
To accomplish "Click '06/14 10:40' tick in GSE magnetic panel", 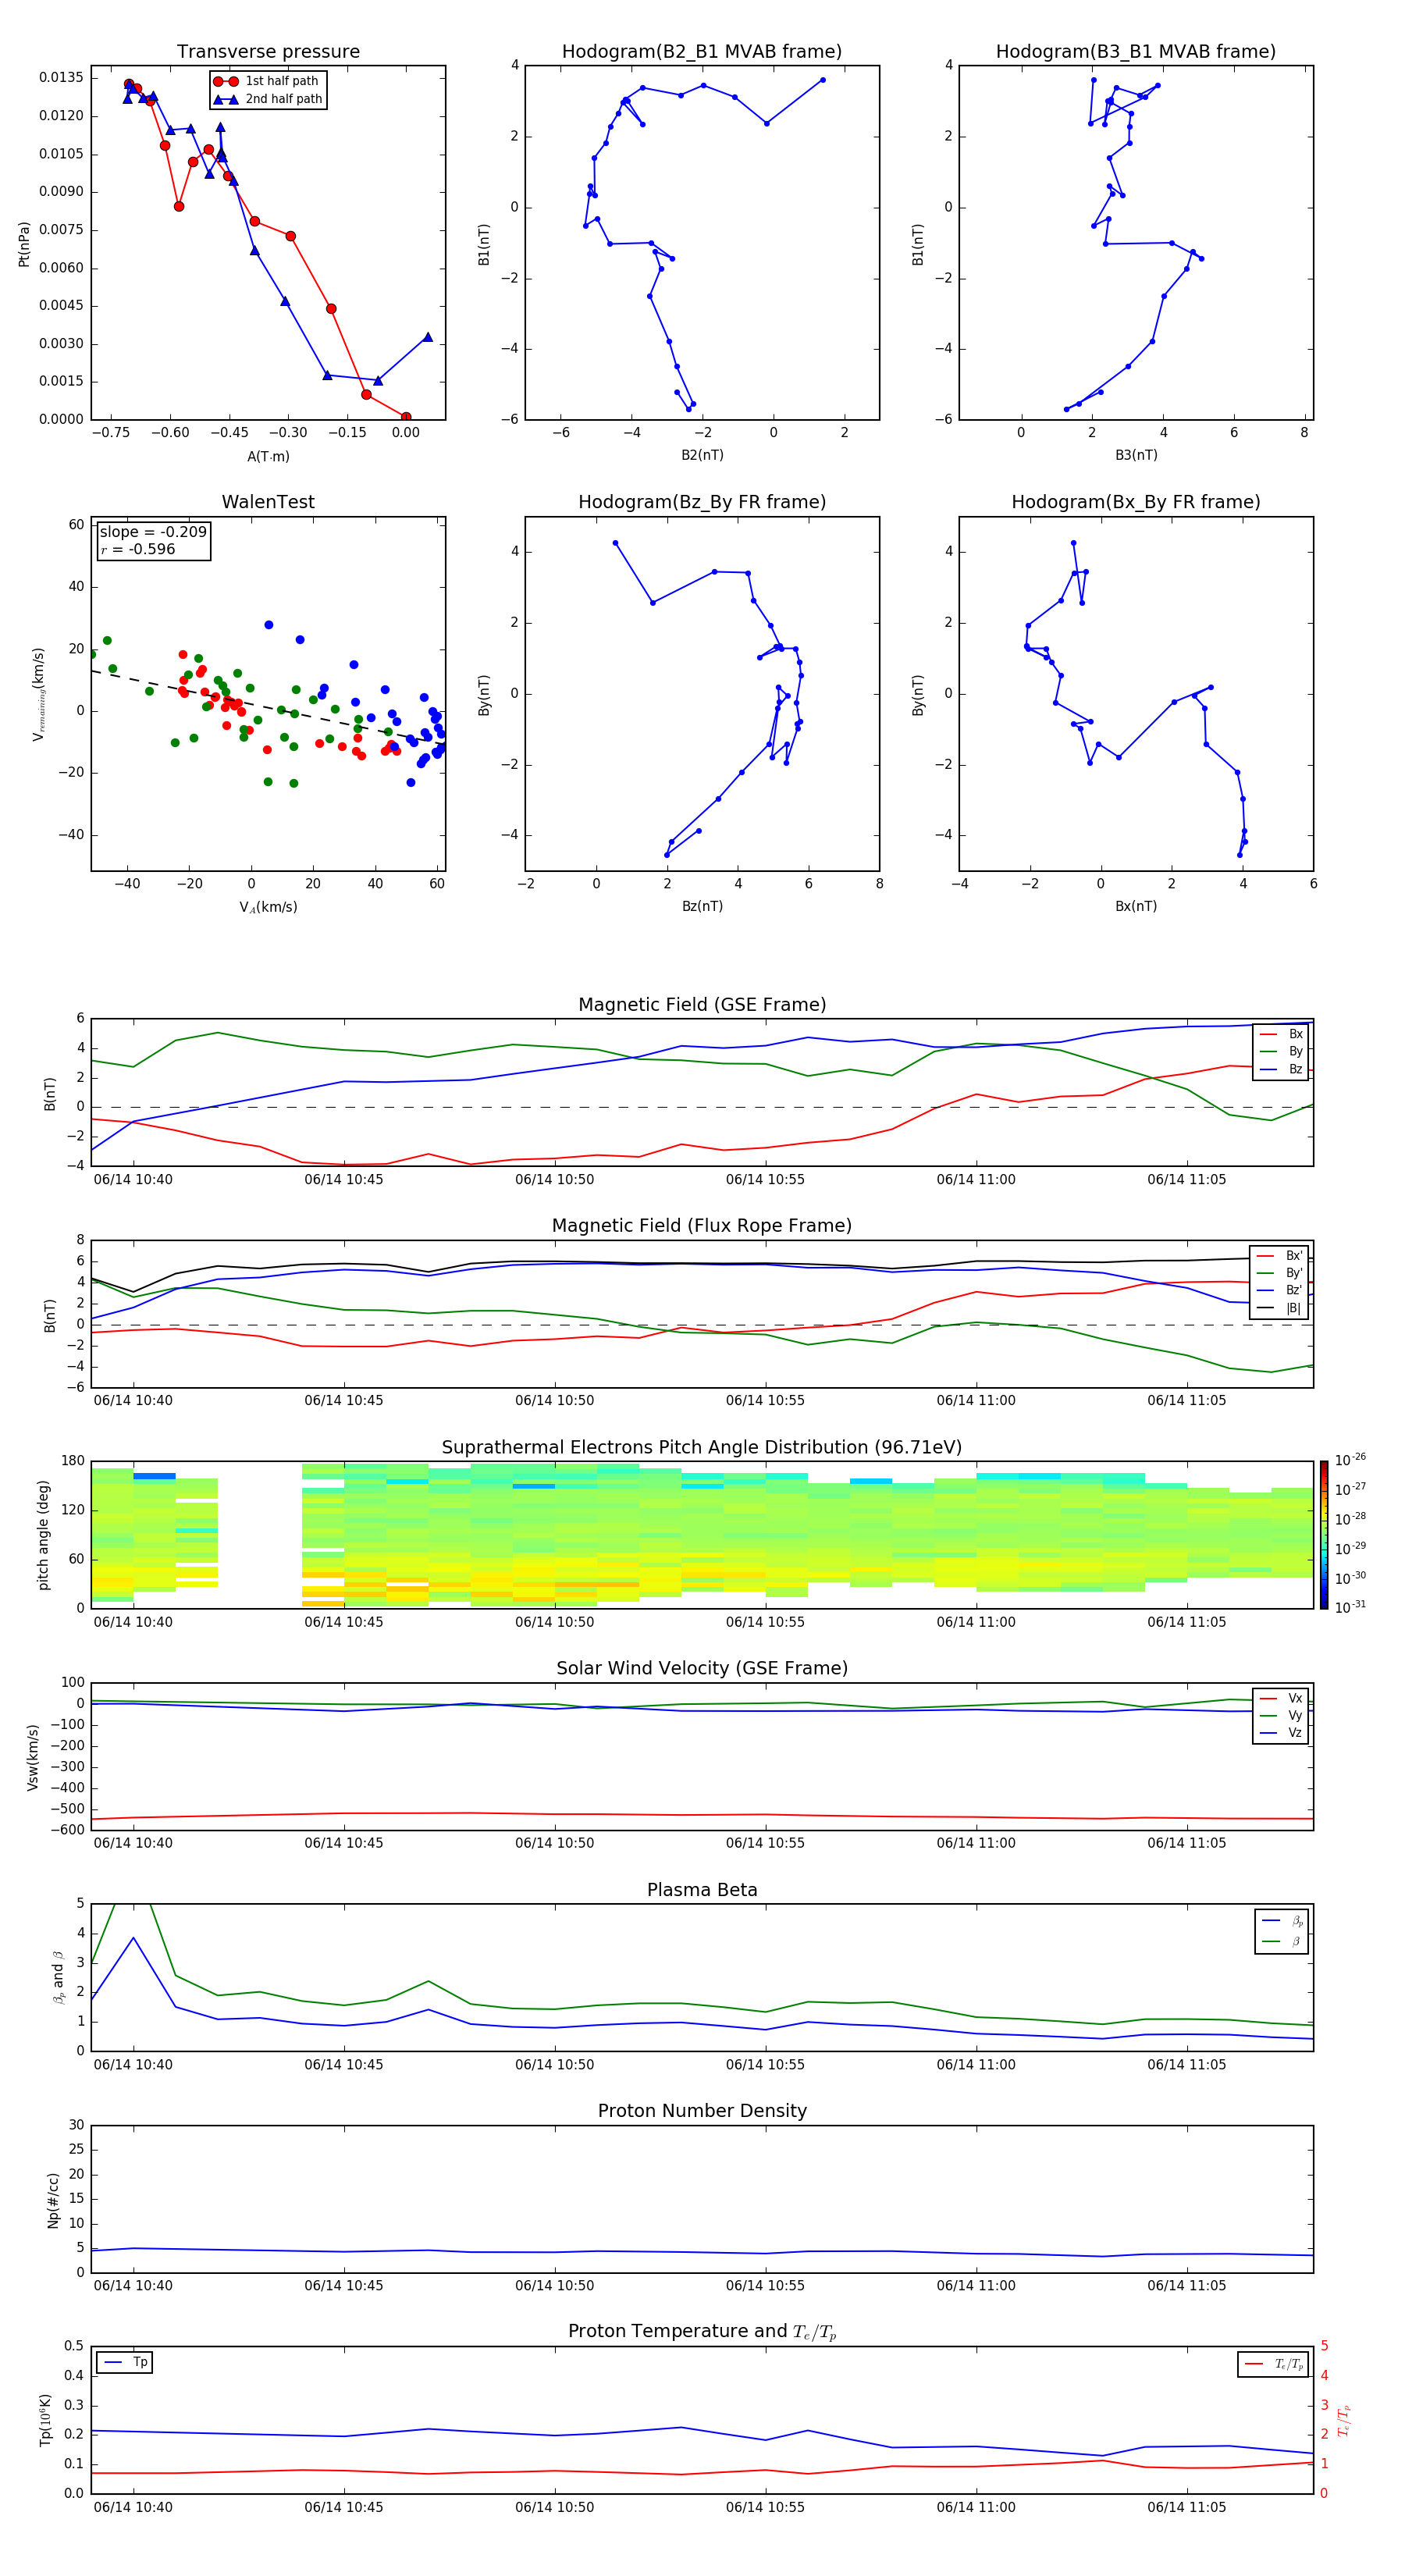I will pos(133,1180).
